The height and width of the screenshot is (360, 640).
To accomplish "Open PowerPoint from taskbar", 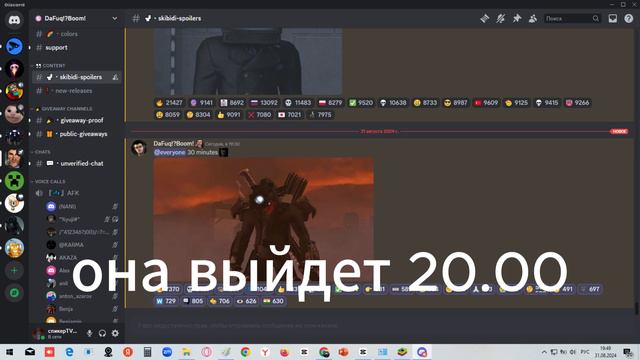I will coord(343,352).
